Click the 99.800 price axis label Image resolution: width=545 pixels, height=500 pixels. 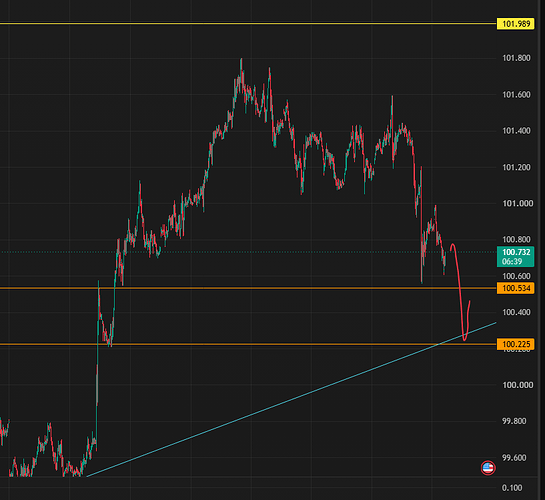tap(514, 421)
